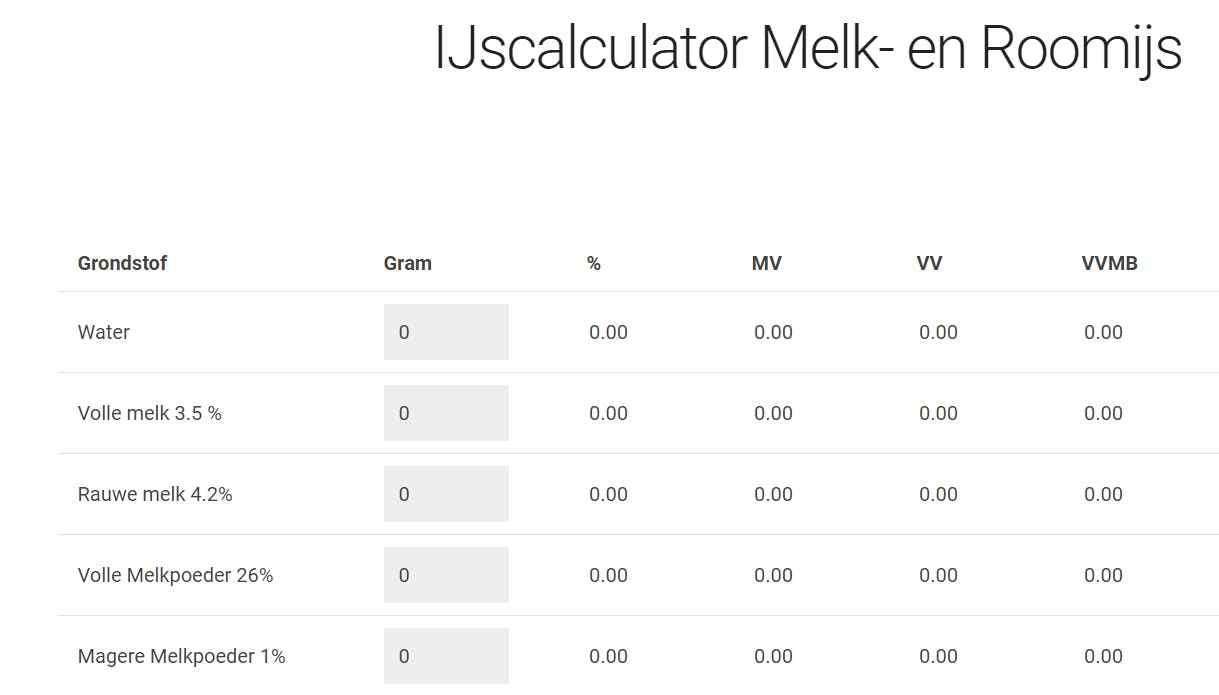Select the Magere Melkpoeder 1% label
The image size is (1219, 695).
[181, 656]
